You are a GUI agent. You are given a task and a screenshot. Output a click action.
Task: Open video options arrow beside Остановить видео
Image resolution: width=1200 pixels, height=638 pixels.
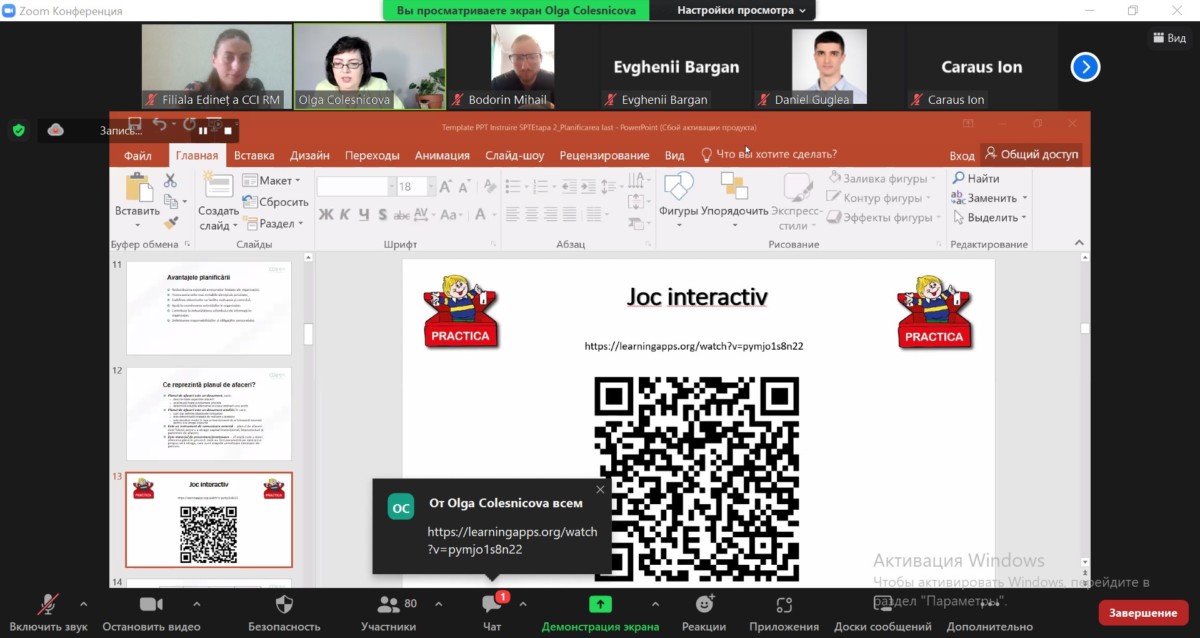click(x=196, y=604)
